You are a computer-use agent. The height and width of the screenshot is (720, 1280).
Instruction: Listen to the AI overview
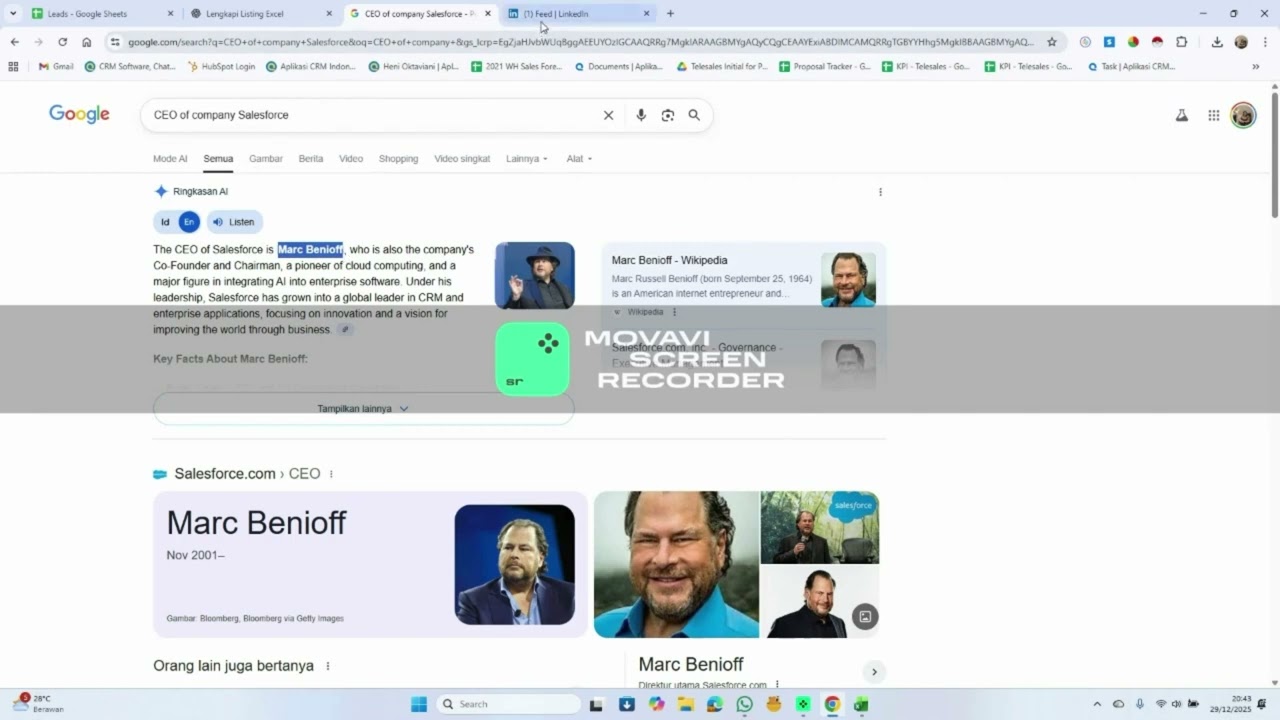[x=234, y=222]
